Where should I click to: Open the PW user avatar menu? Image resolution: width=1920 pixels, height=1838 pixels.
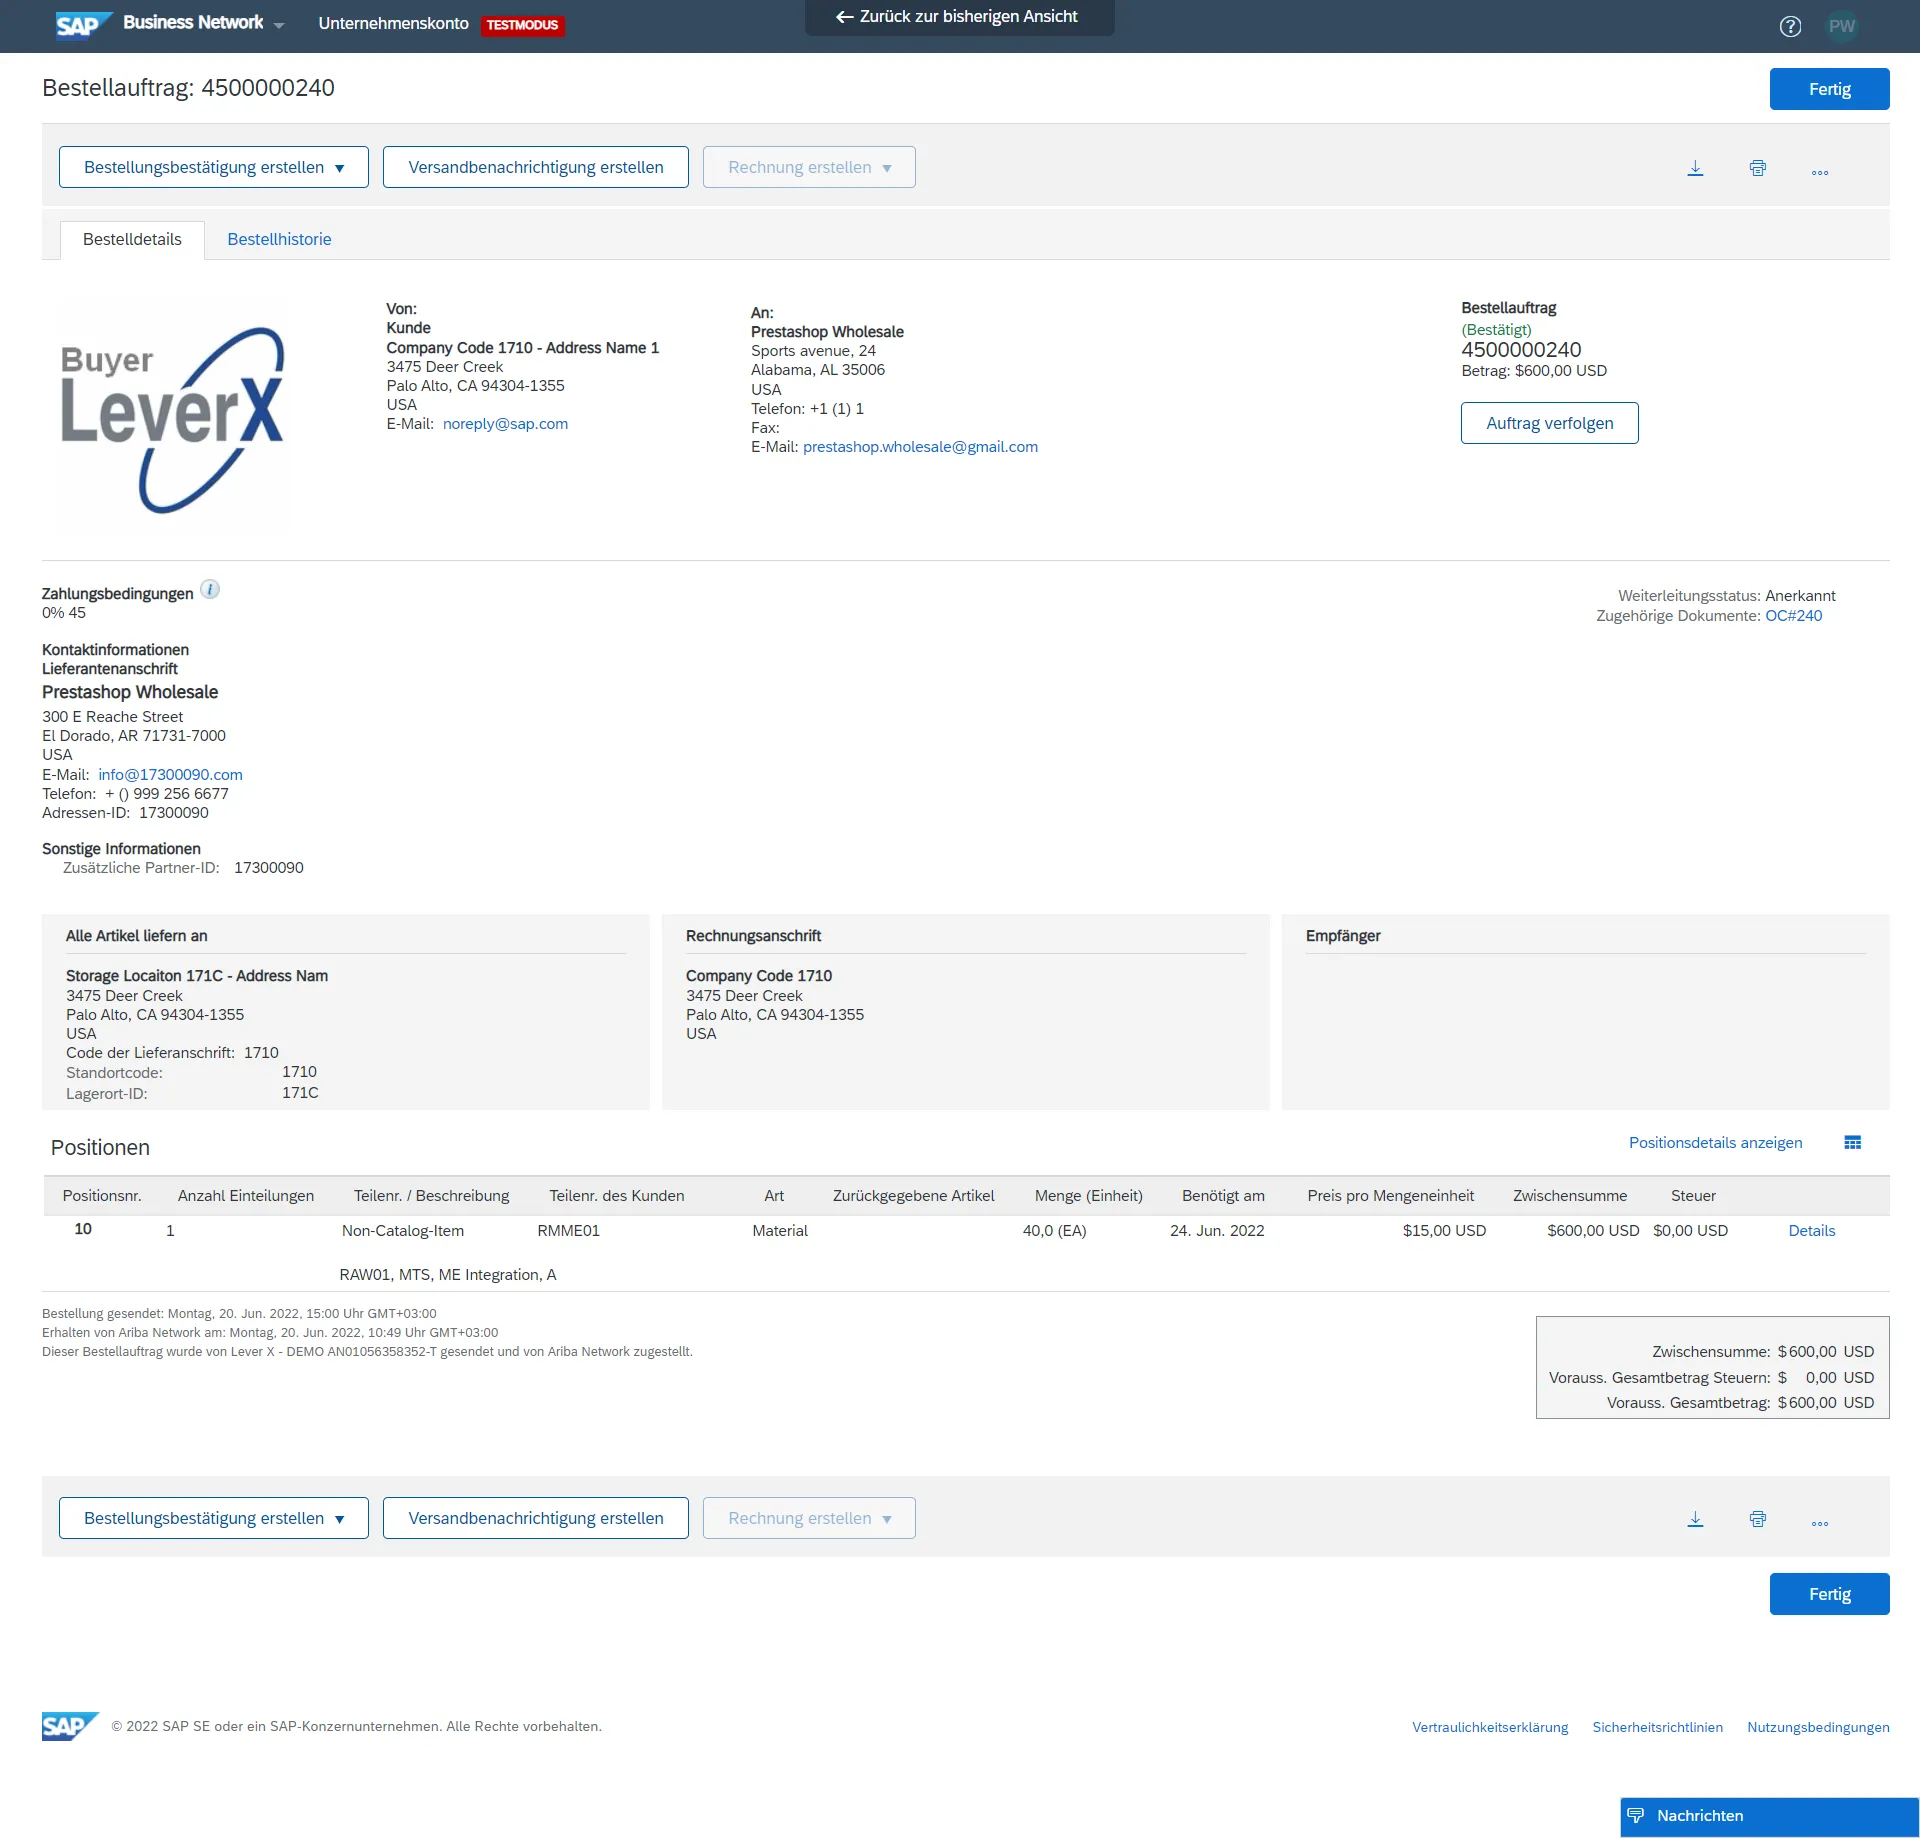[1841, 27]
